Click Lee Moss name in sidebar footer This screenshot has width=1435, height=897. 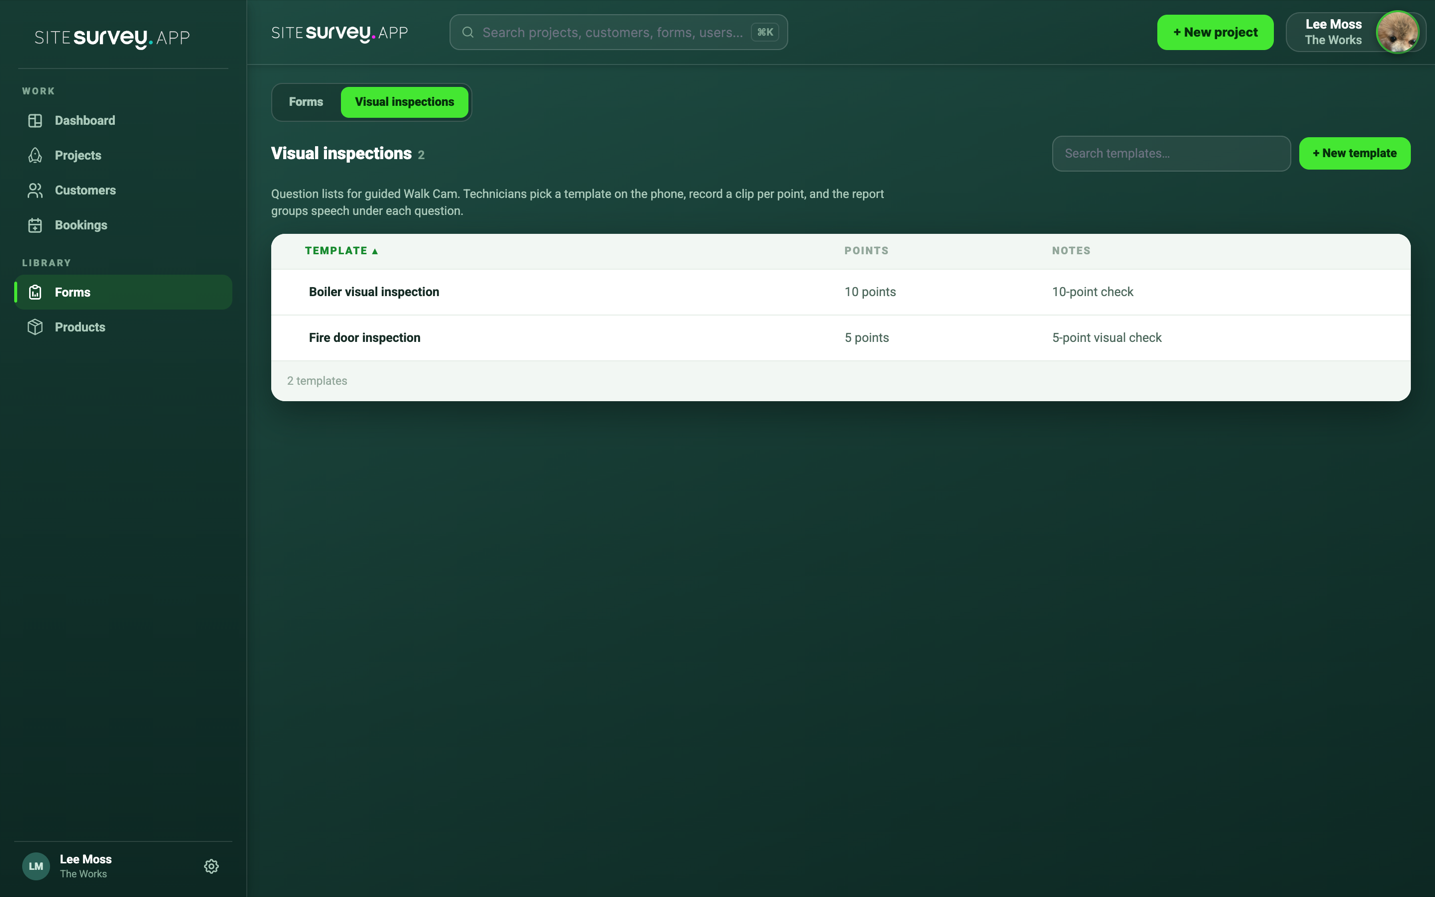tap(85, 859)
